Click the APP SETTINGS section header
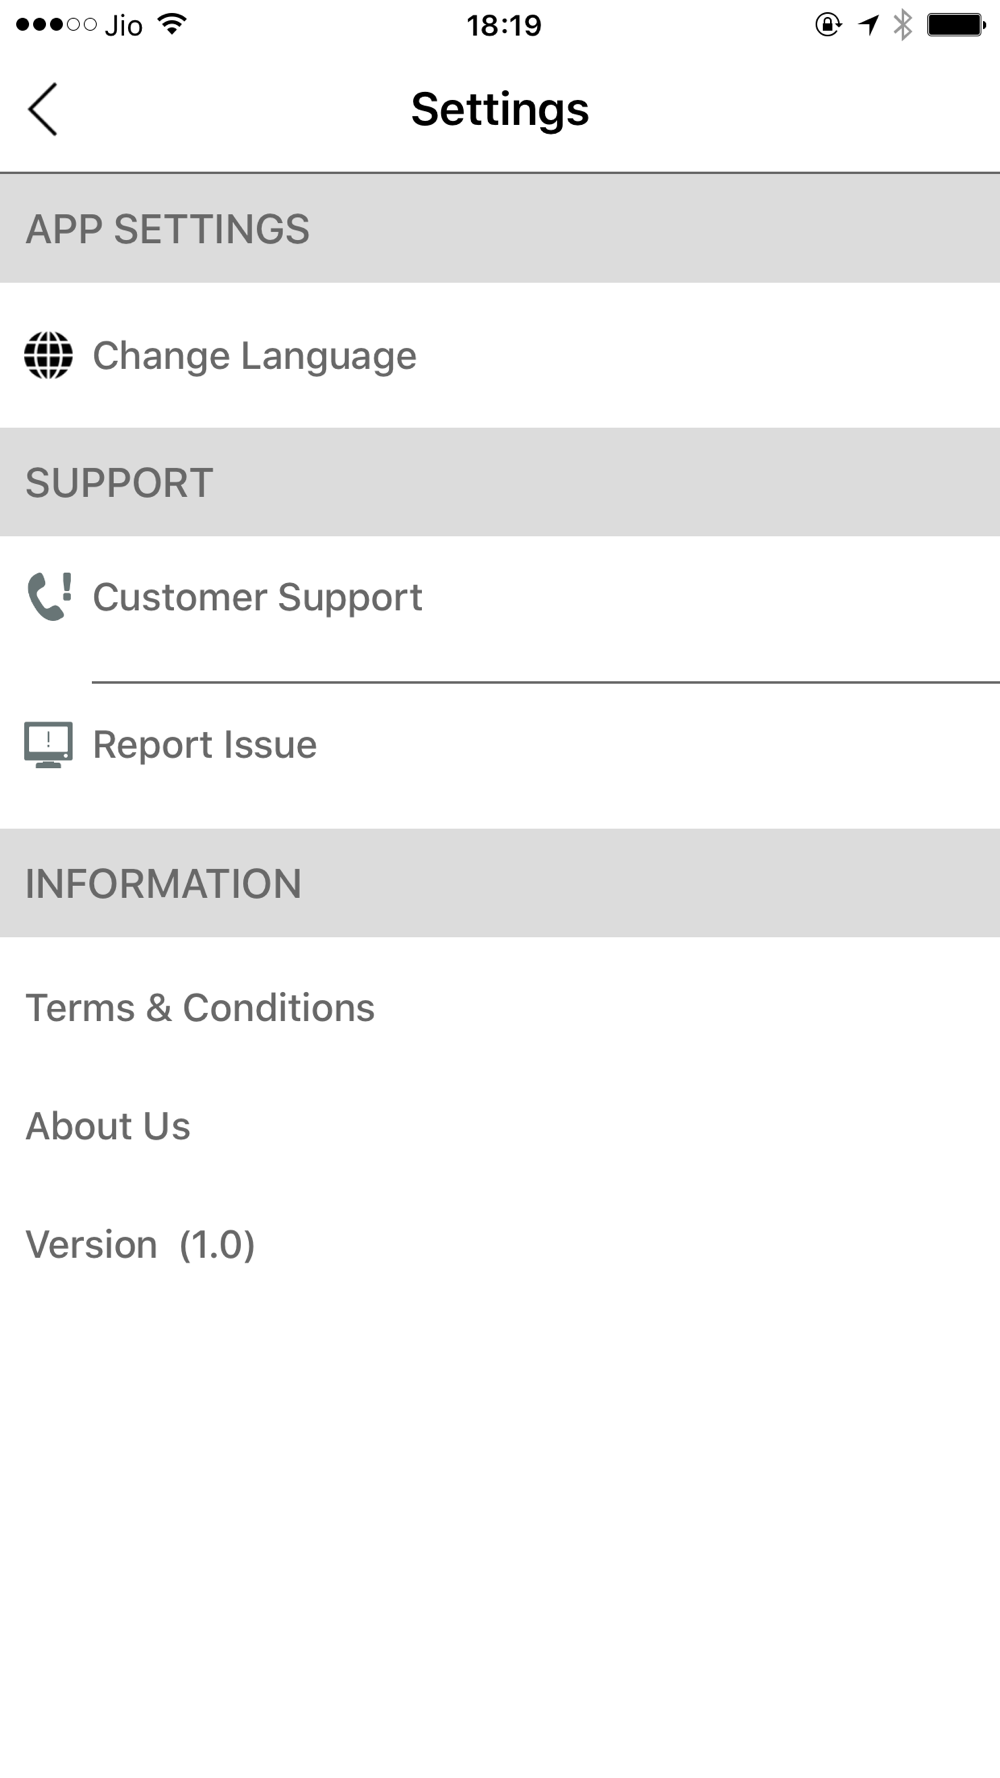This screenshot has width=1000, height=1778. click(500, 229)
